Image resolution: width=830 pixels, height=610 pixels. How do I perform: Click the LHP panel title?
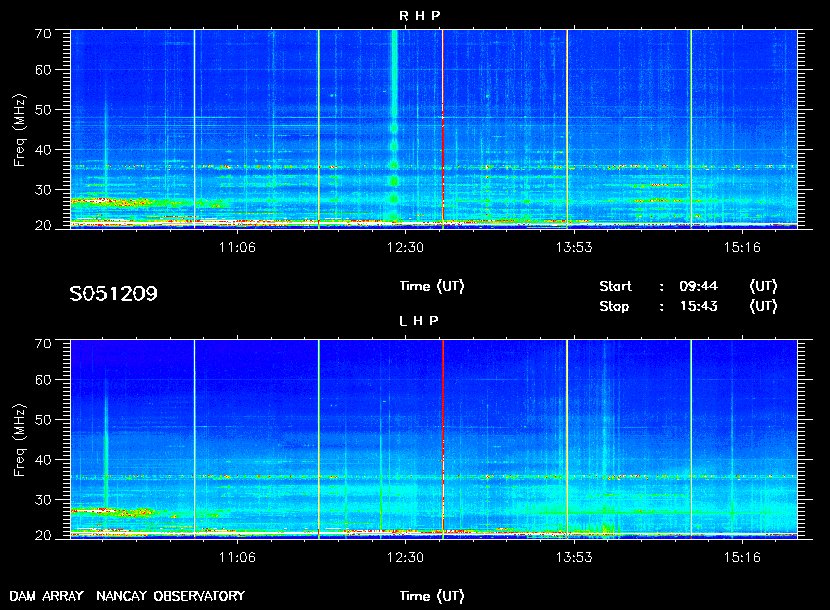pyautogui.click(x=419, y=320)
